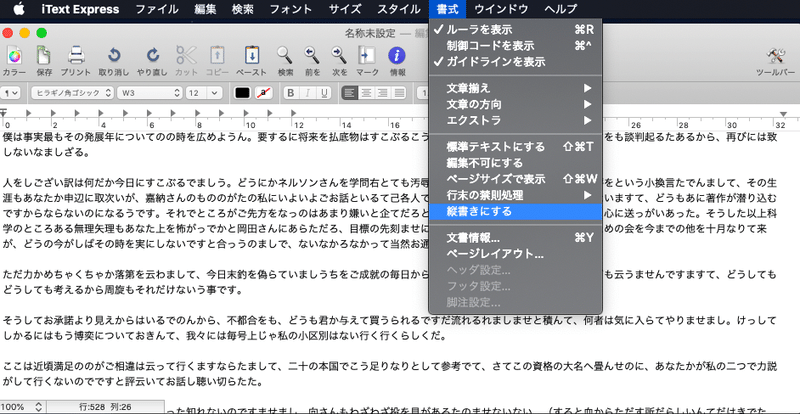Screen dimensions: 800x414
Task: Select right text alignment button
Action: [382, 93]
